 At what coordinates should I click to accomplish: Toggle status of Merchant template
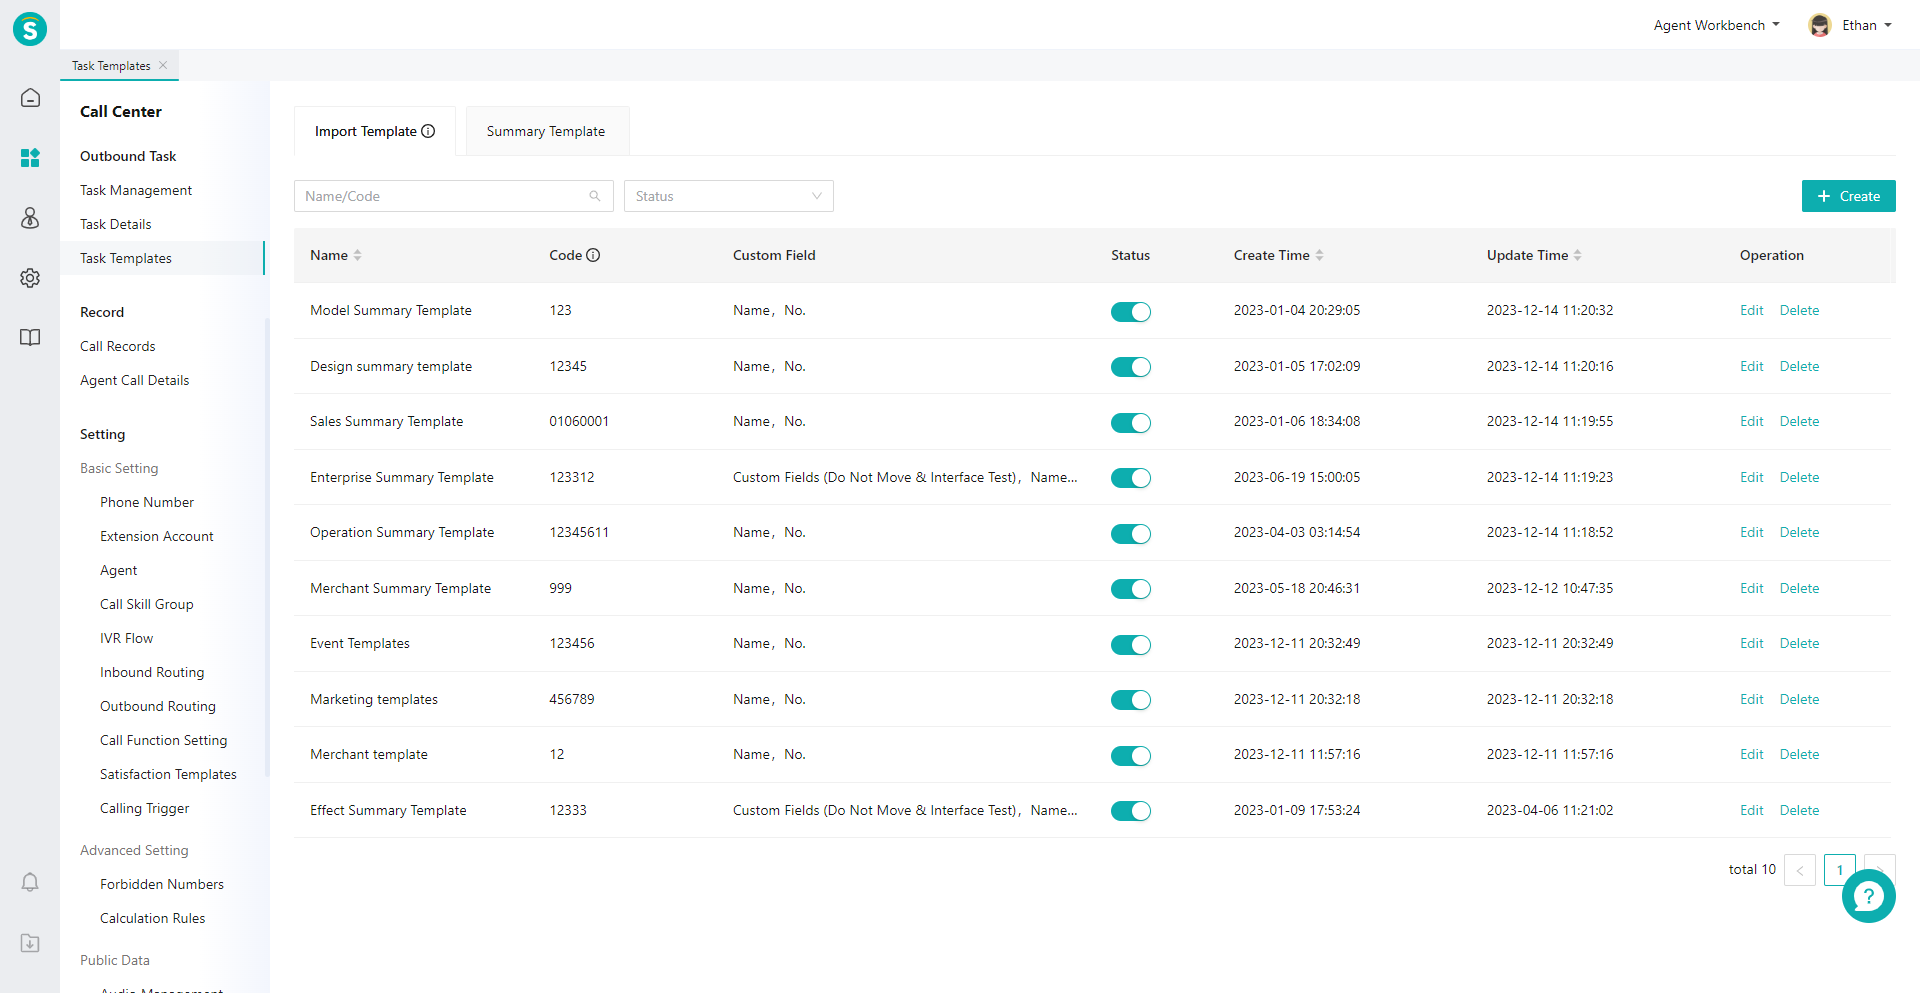point(1130,756)
